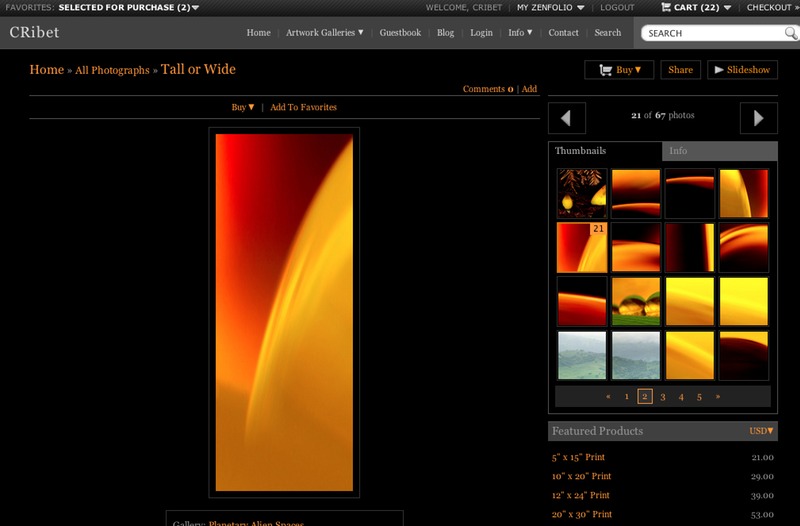Select the green landscape thumbnail
This screenshot has height=526, width=800.
582,355
